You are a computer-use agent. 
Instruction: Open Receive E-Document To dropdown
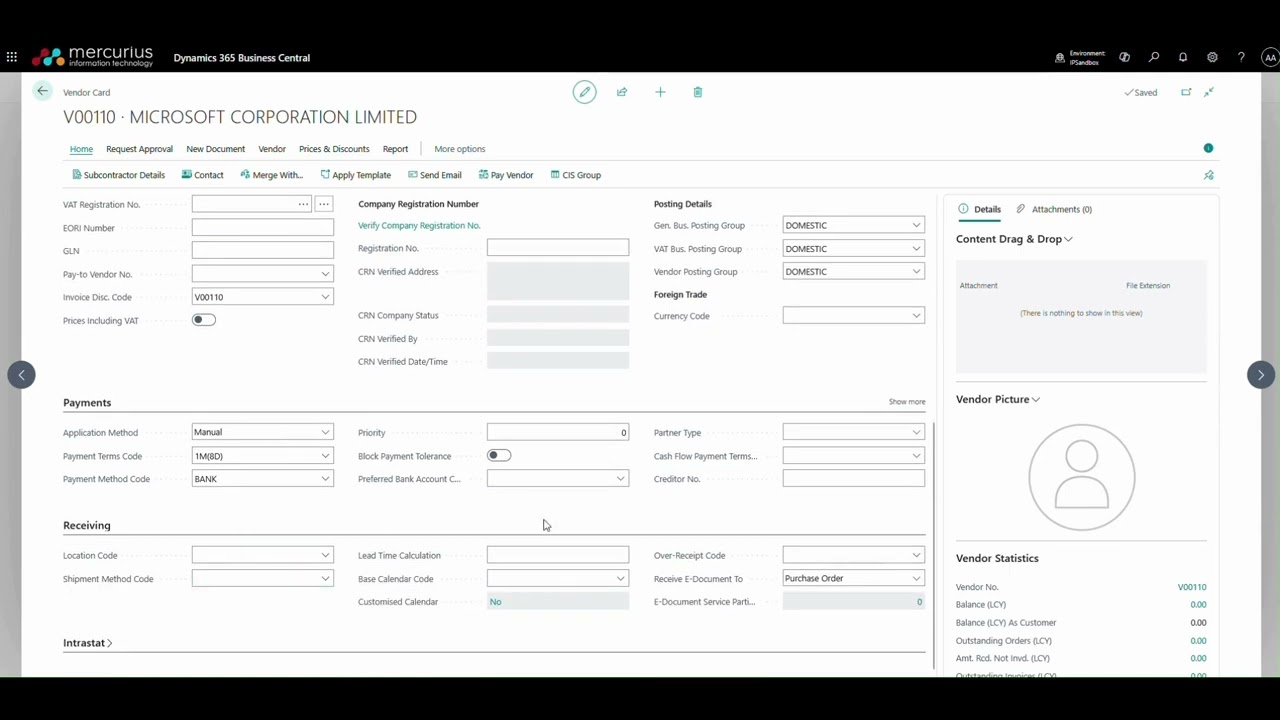(916, 579)
